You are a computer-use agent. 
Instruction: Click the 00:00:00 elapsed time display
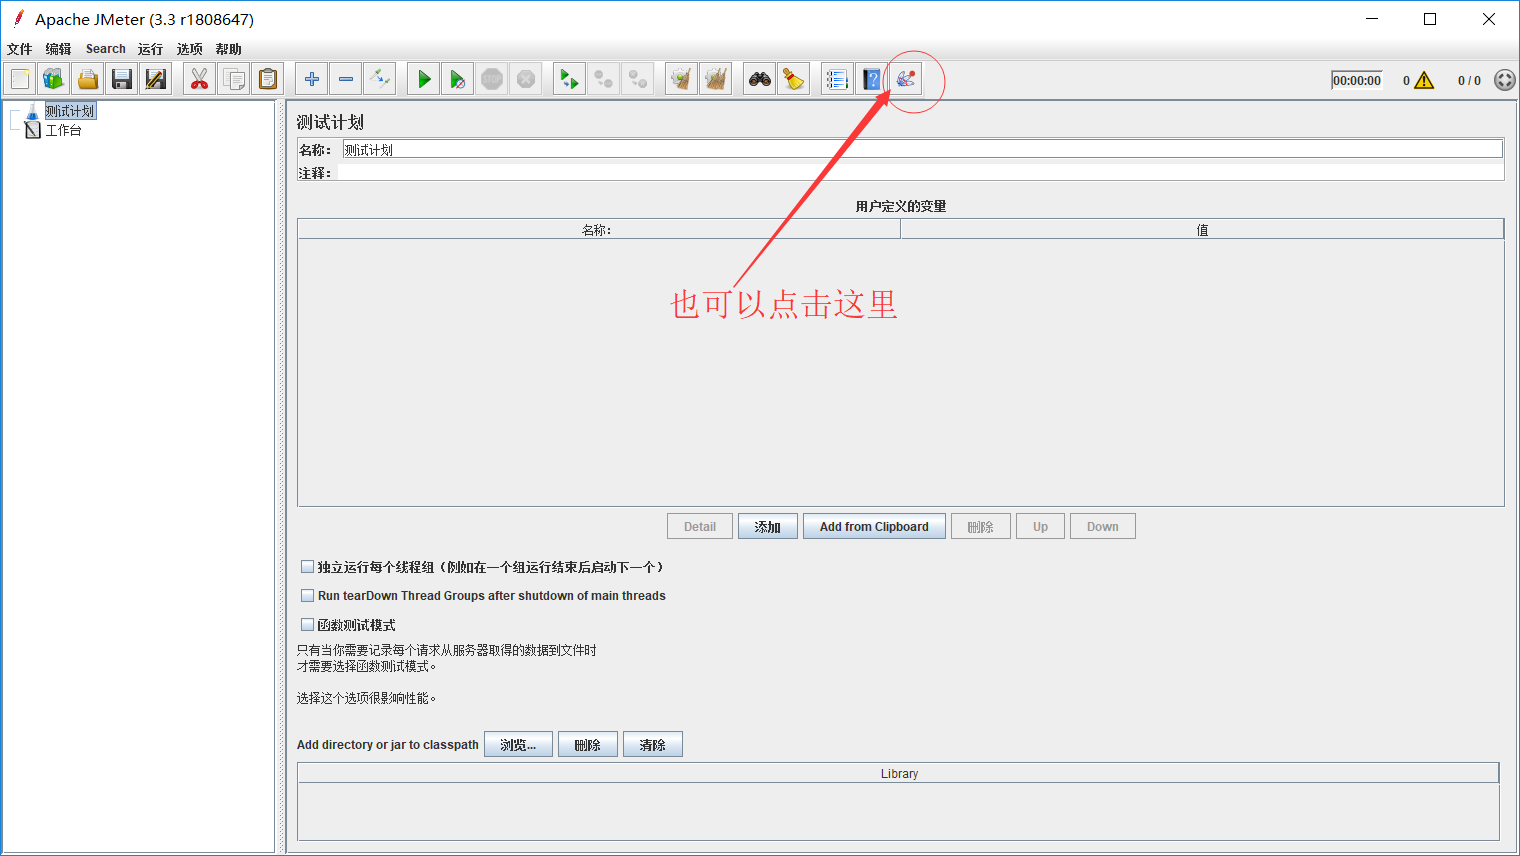1357,80
